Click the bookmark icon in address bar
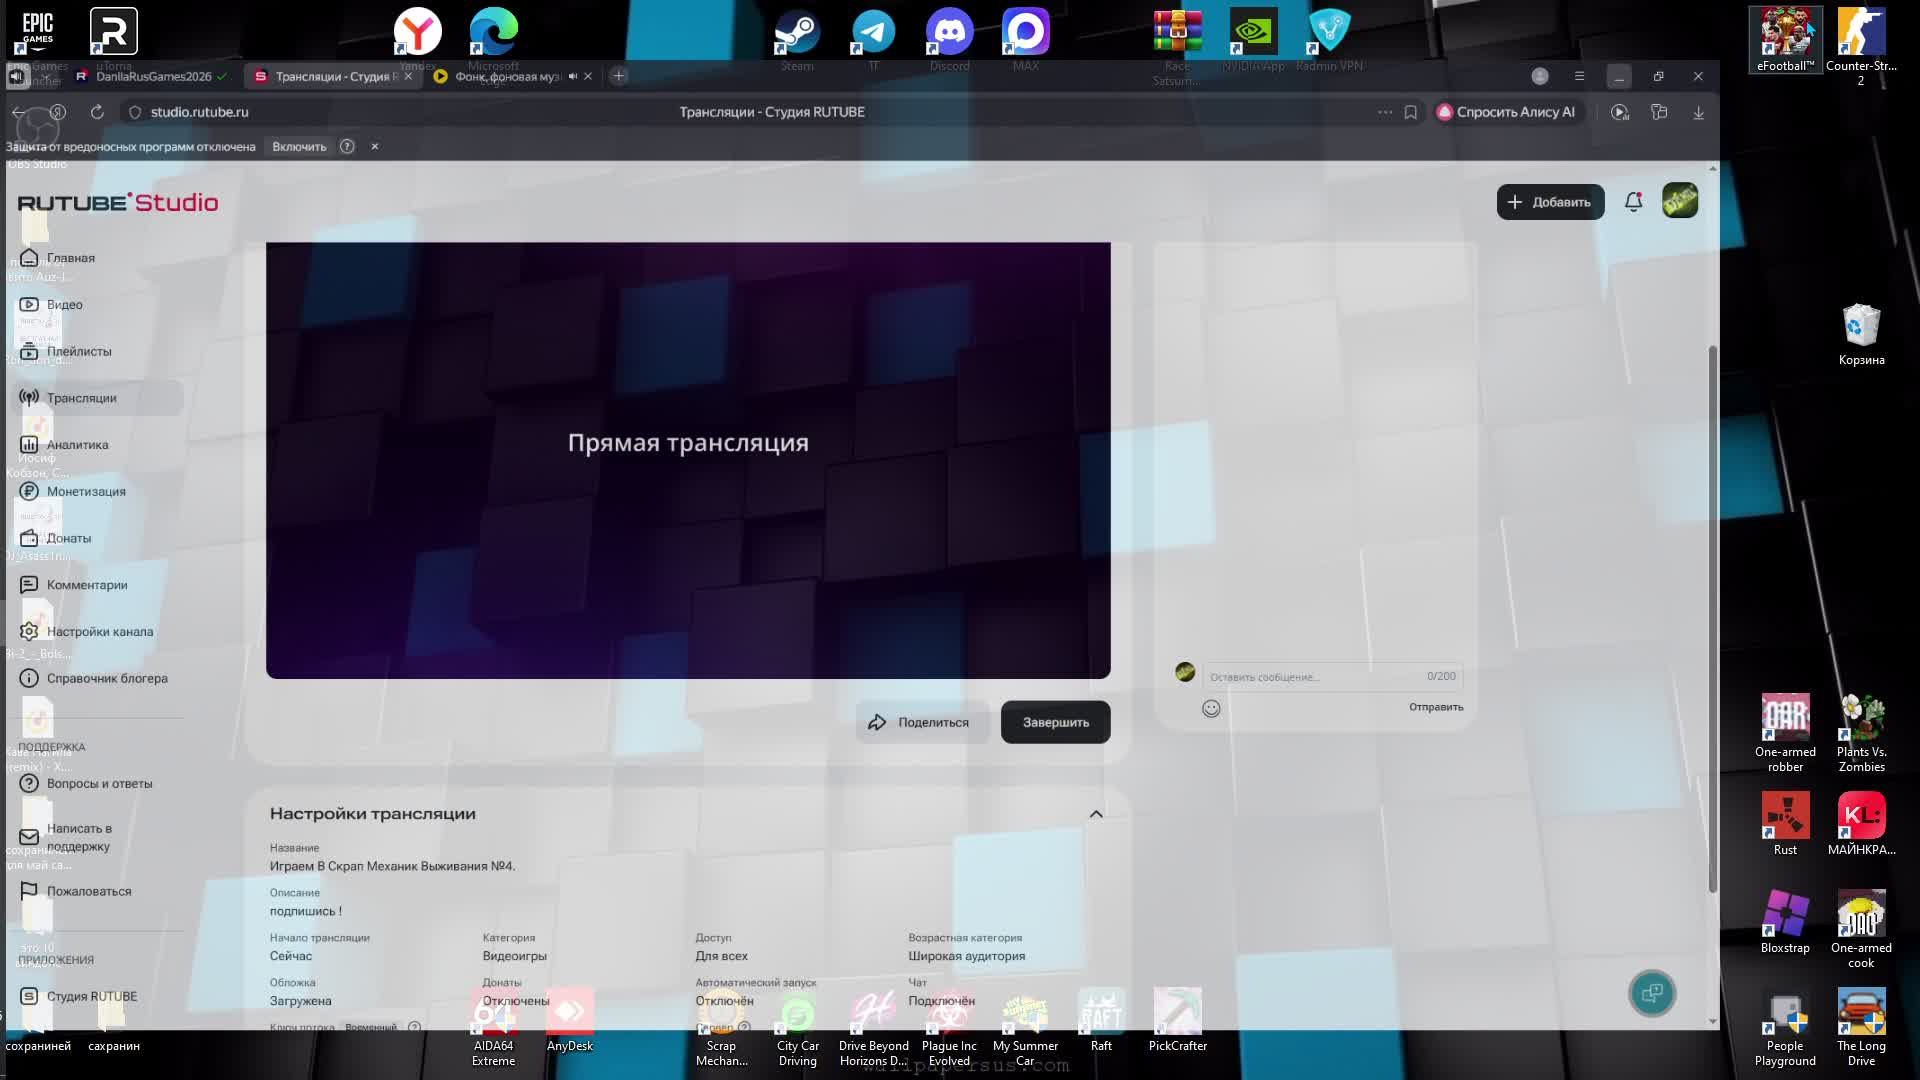 (1410, 112)
